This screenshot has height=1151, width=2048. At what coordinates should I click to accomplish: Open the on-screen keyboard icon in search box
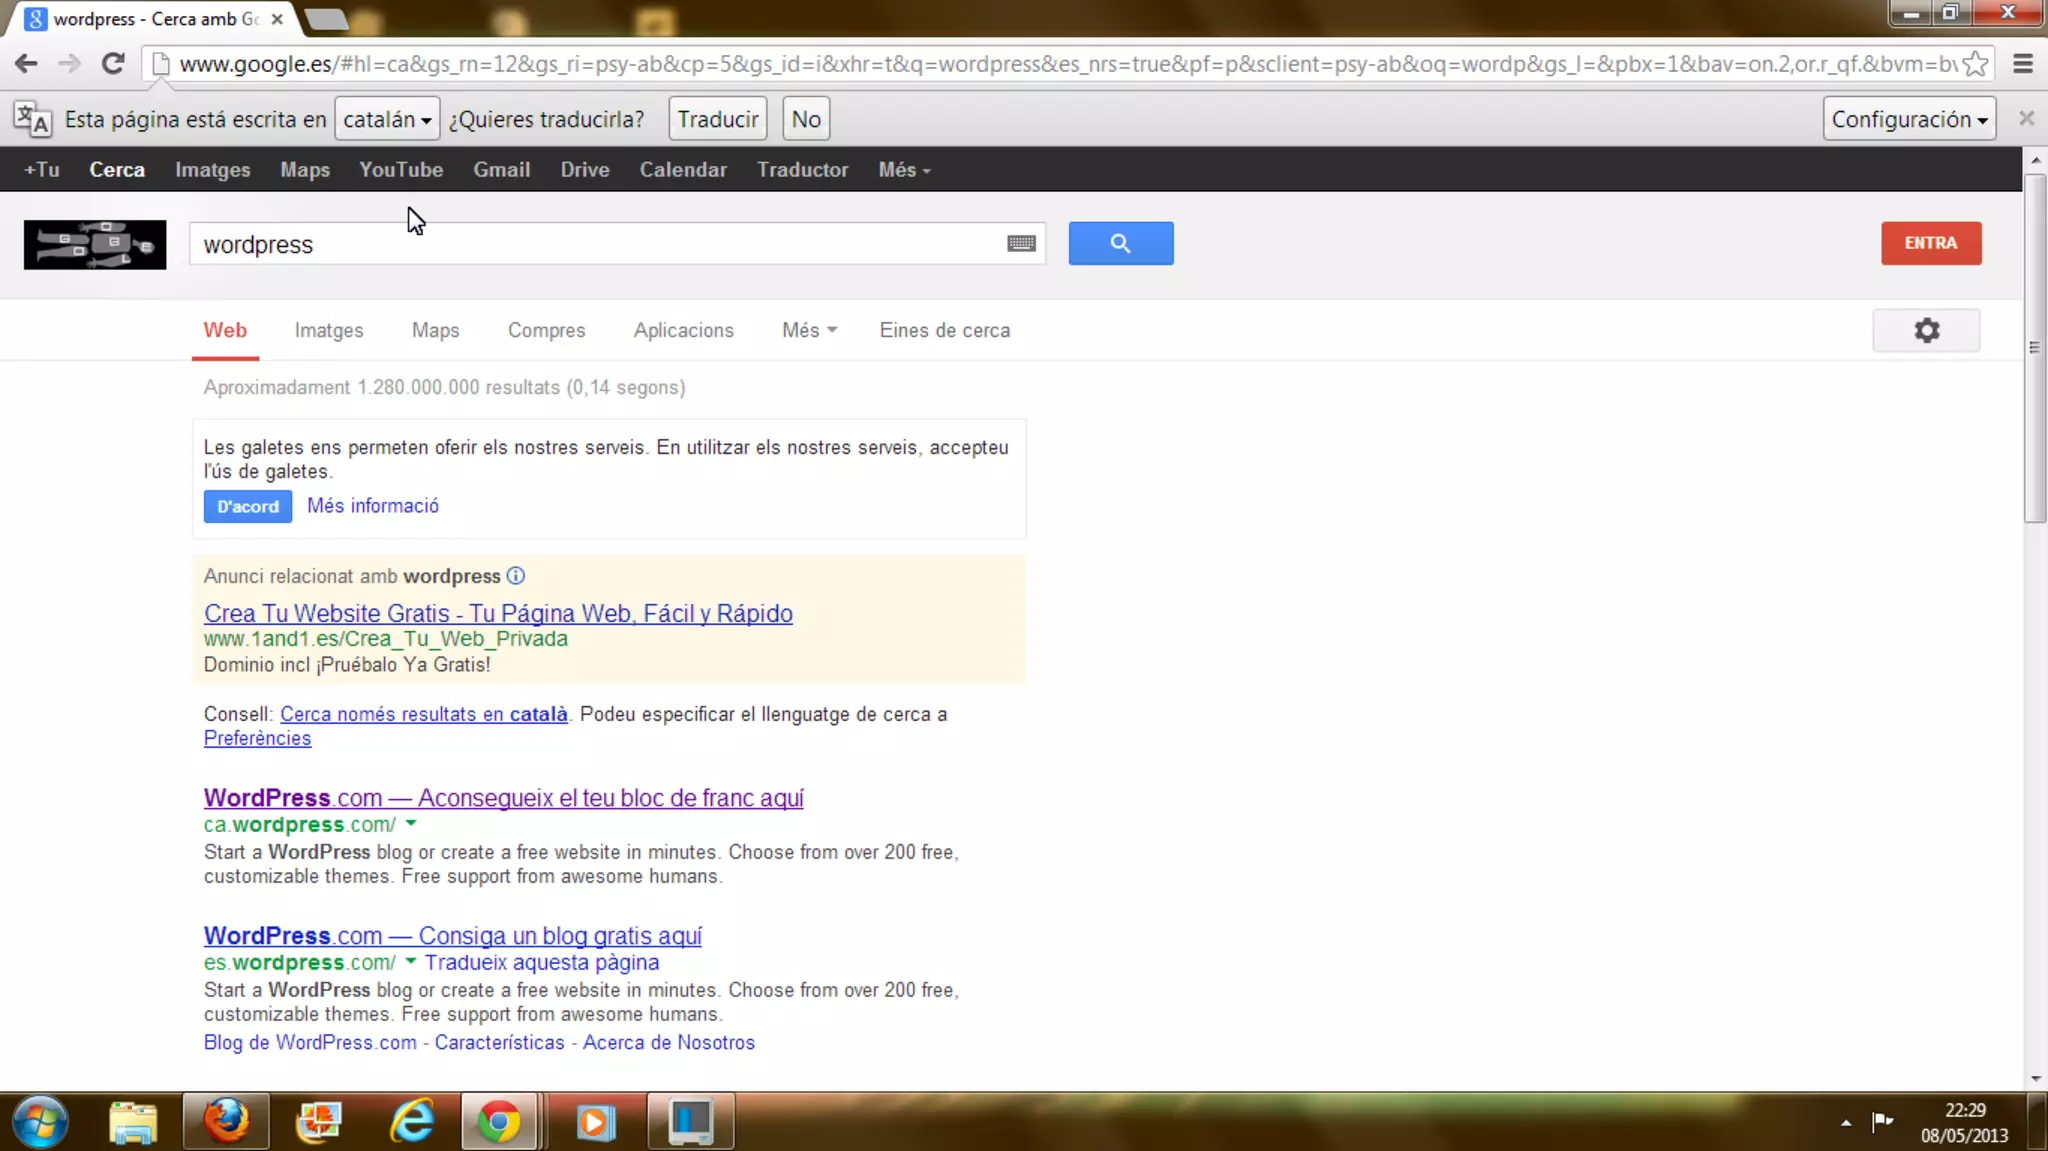tap(1021, 243)
